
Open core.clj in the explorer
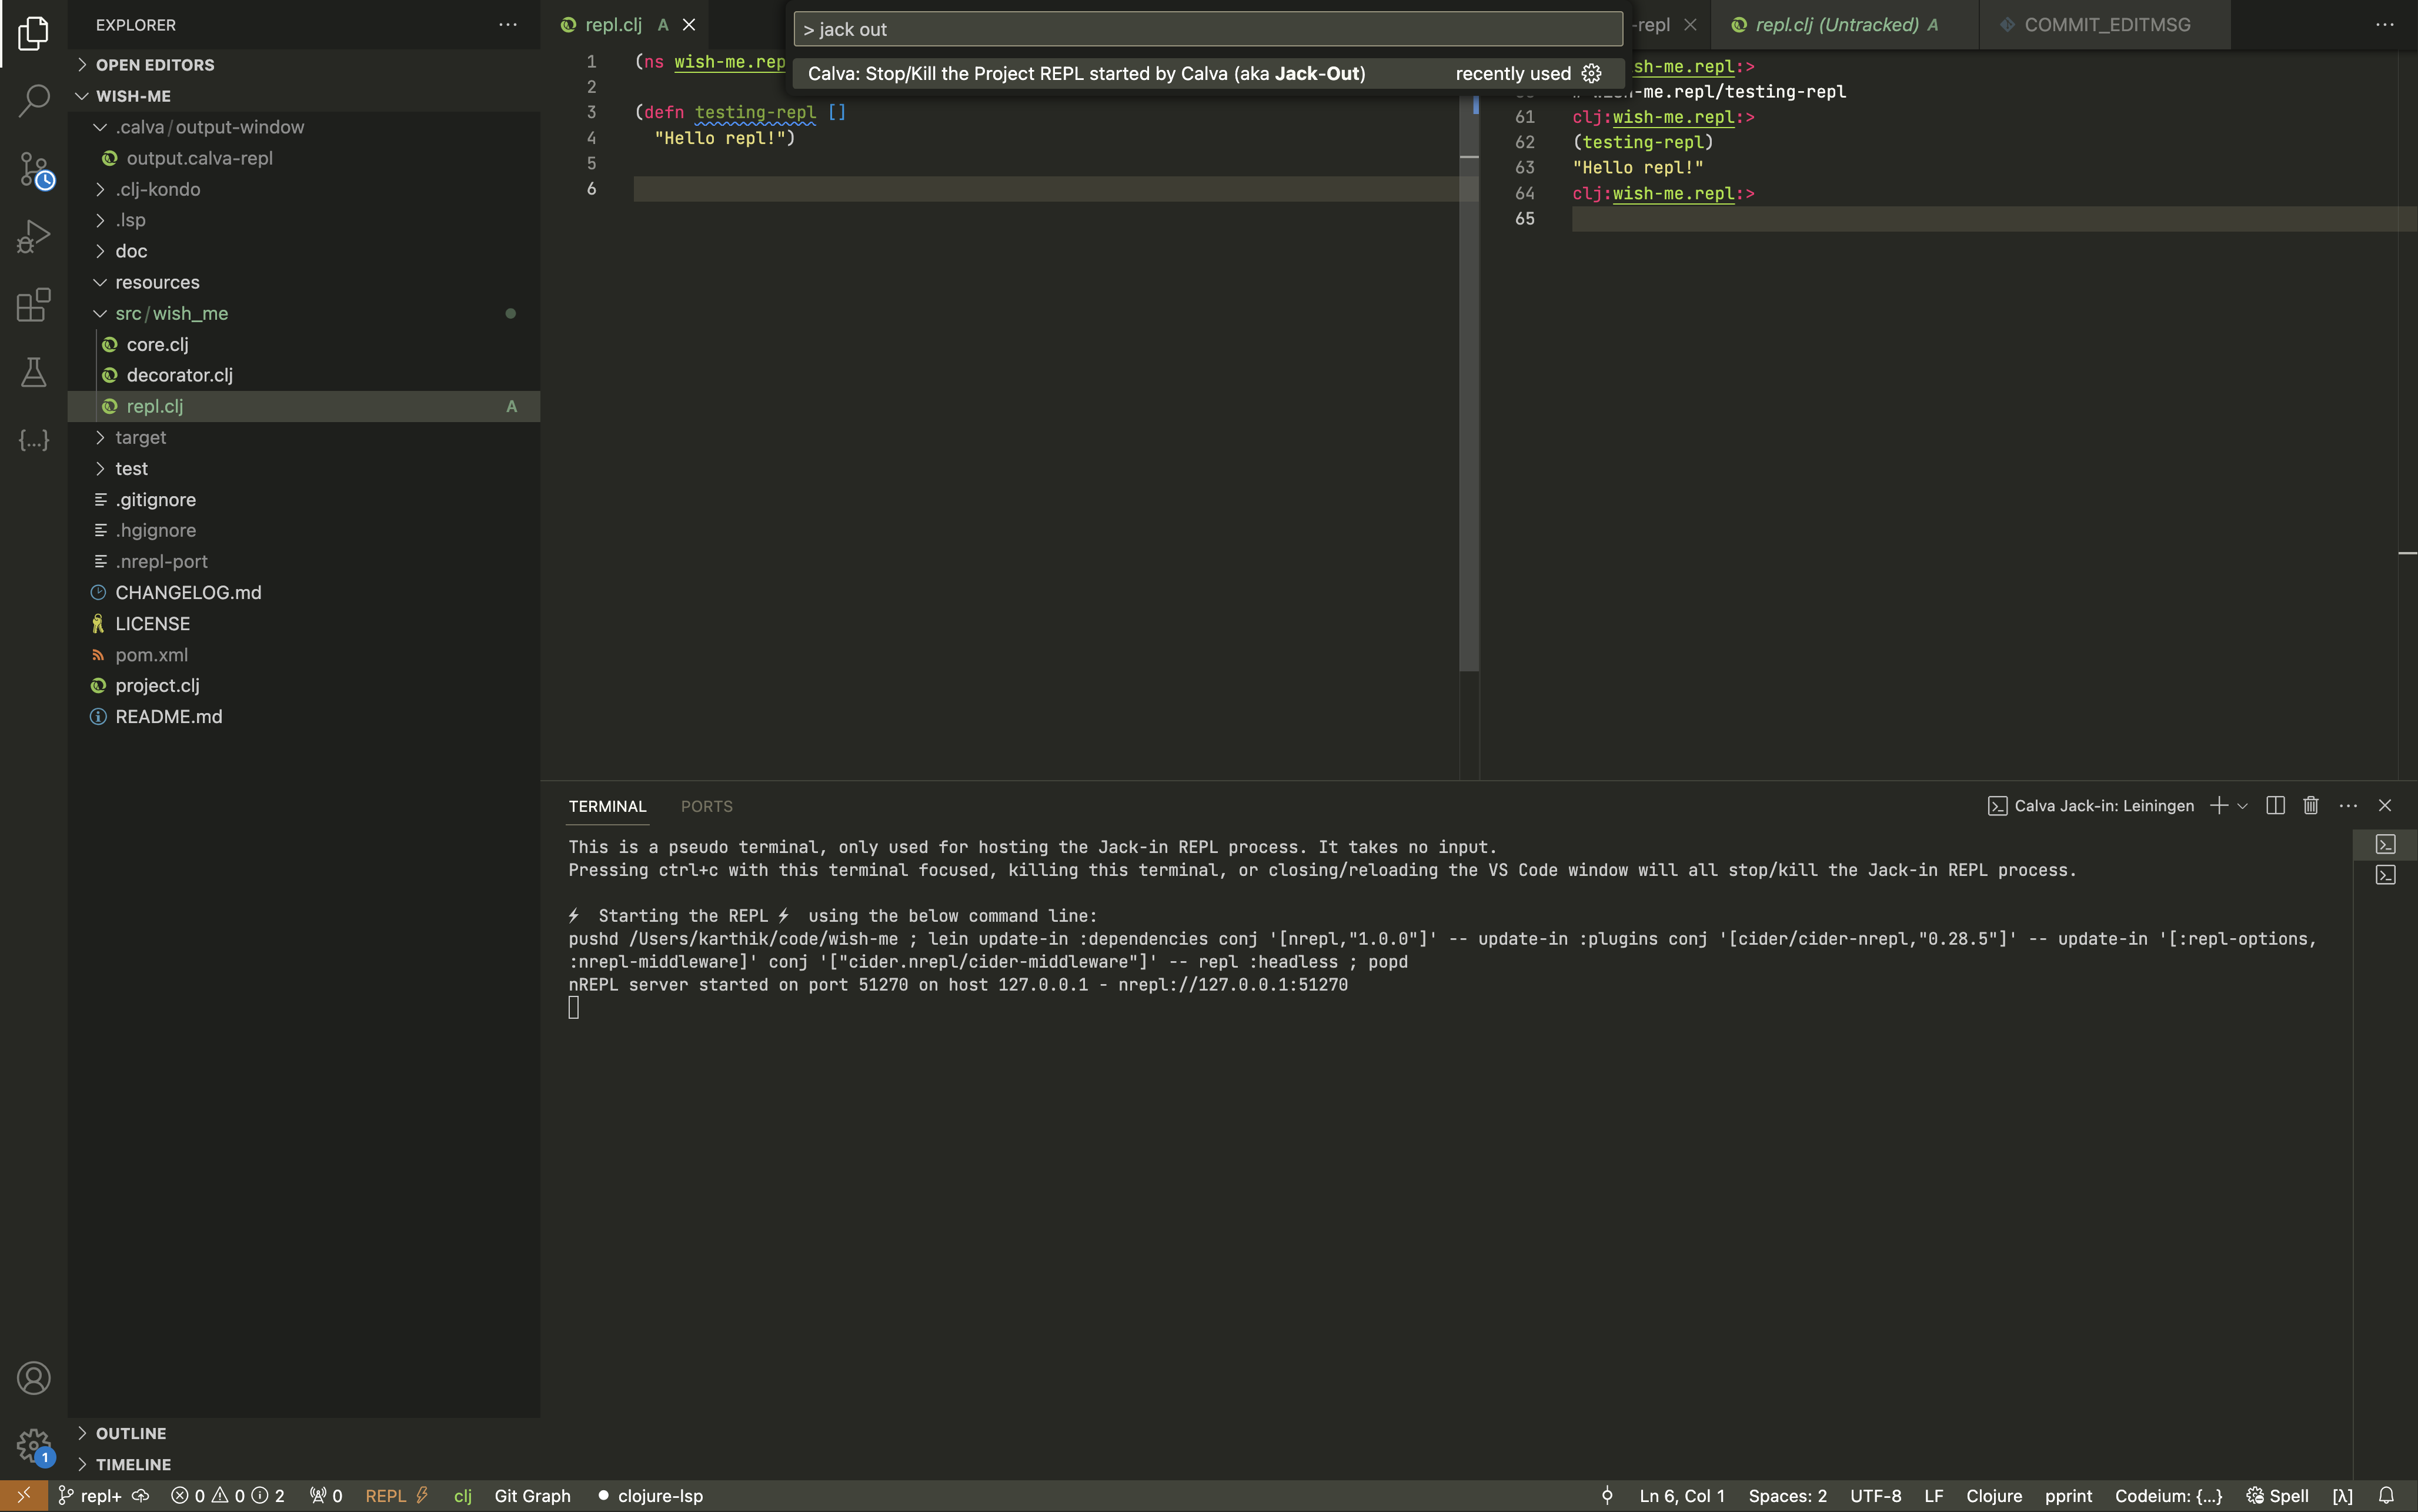(304, 344)
